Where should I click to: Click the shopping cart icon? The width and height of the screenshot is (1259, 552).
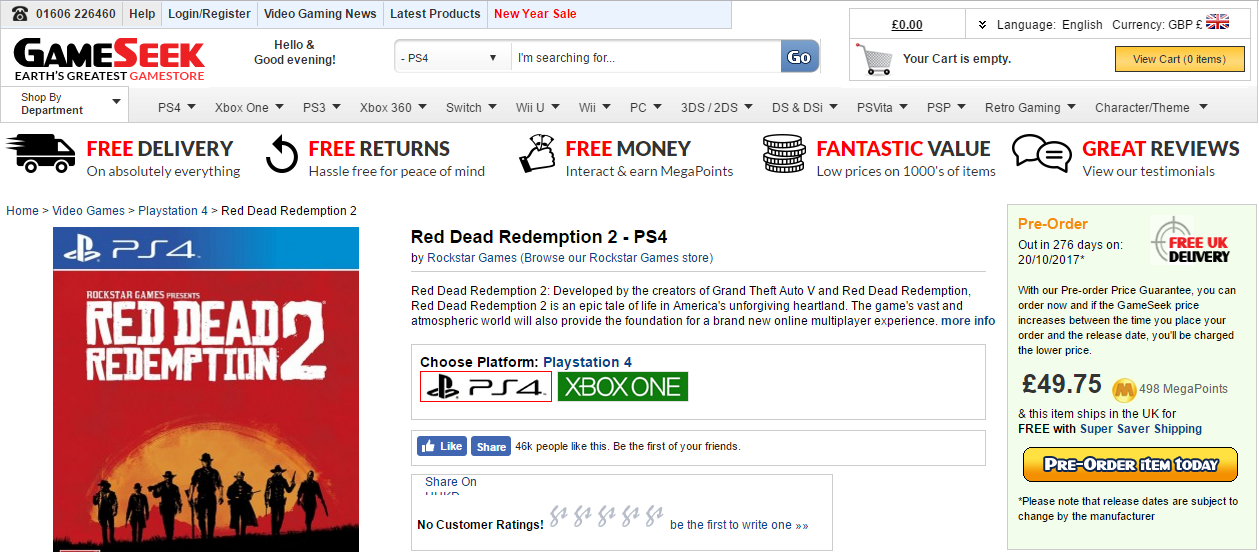tap(873, 59)
